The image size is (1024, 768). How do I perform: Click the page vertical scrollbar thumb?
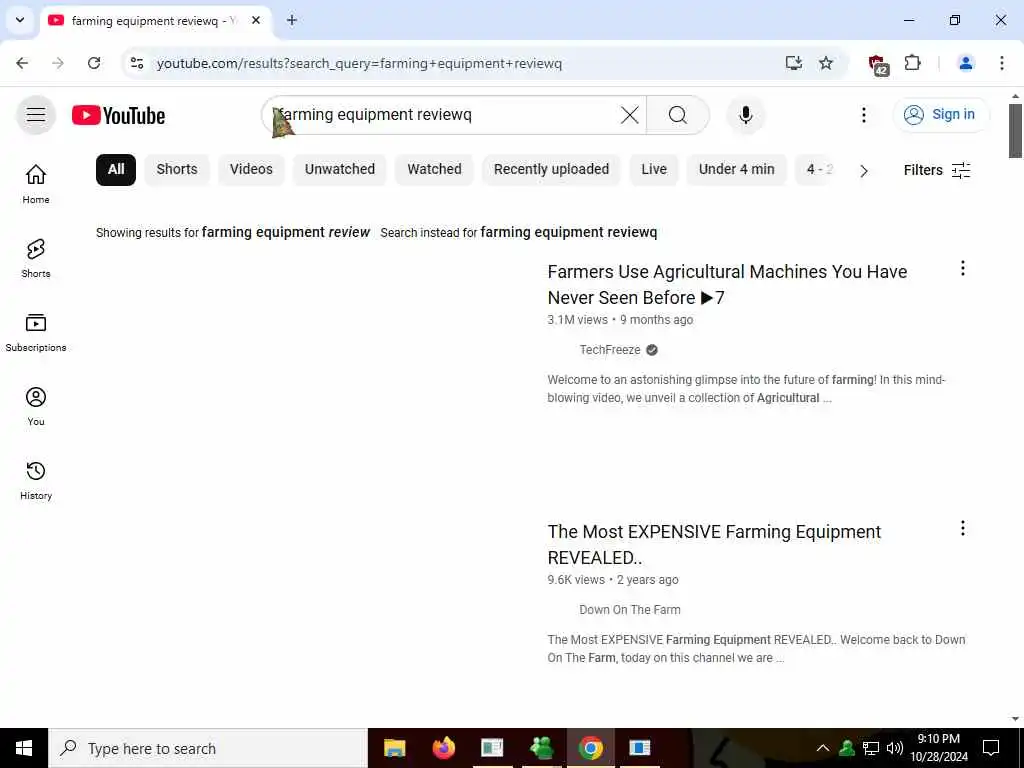point(1015,131)
